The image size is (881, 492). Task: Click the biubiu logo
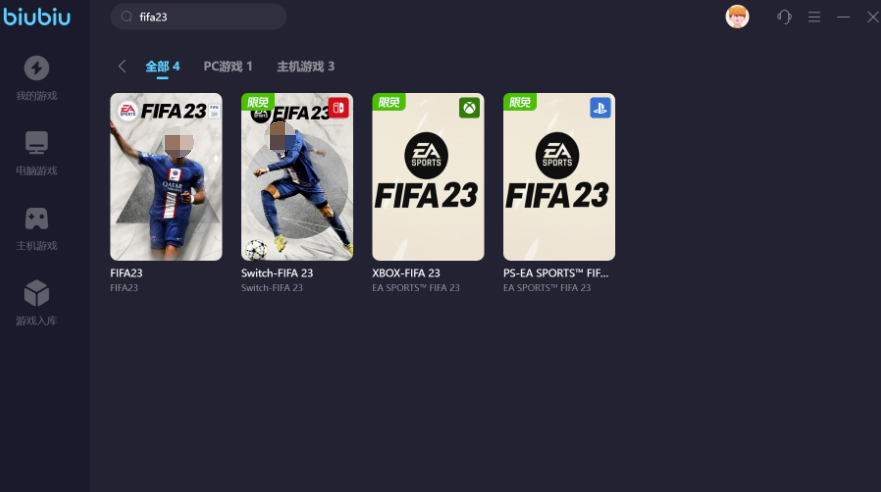click(37, 16)
